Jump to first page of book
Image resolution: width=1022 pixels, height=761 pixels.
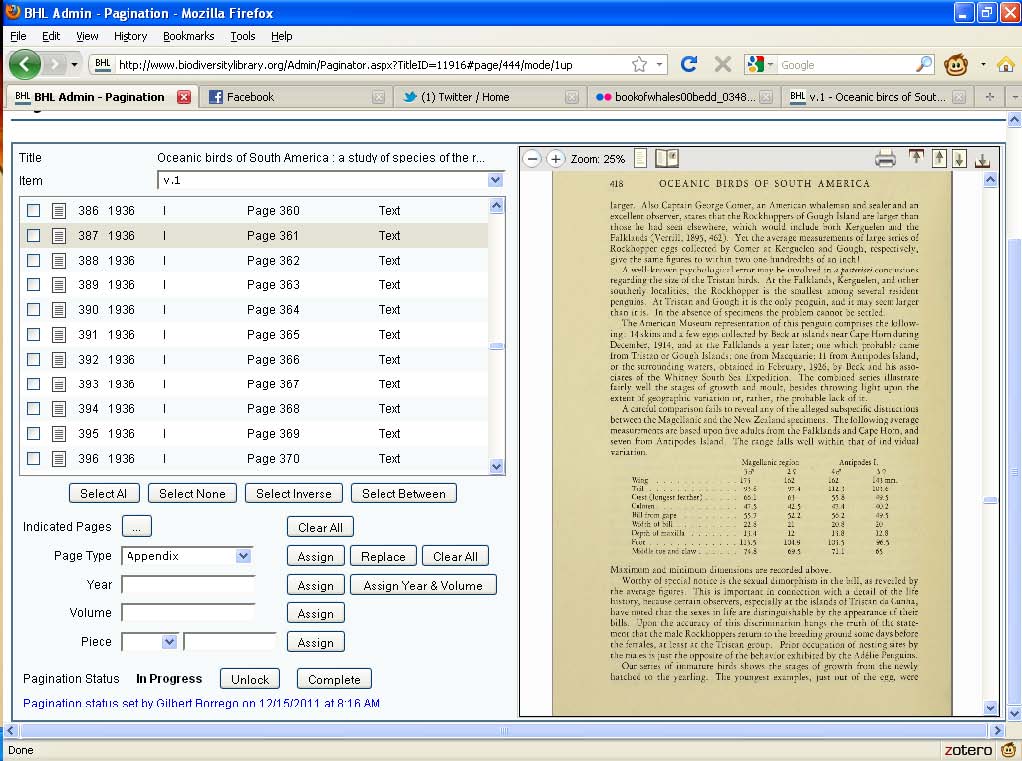tap(916, 158)
